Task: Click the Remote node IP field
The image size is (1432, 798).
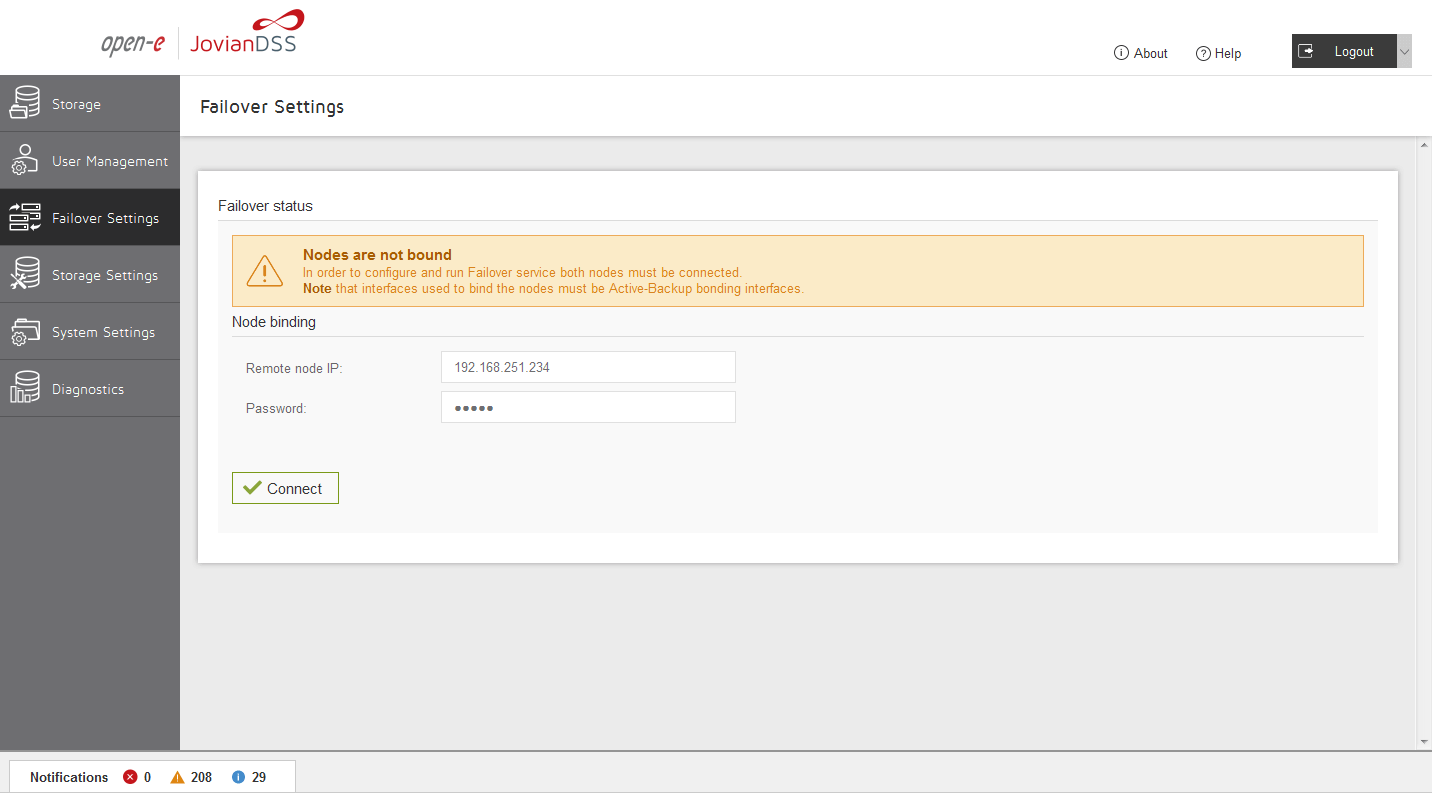Action: coord(588,367)
